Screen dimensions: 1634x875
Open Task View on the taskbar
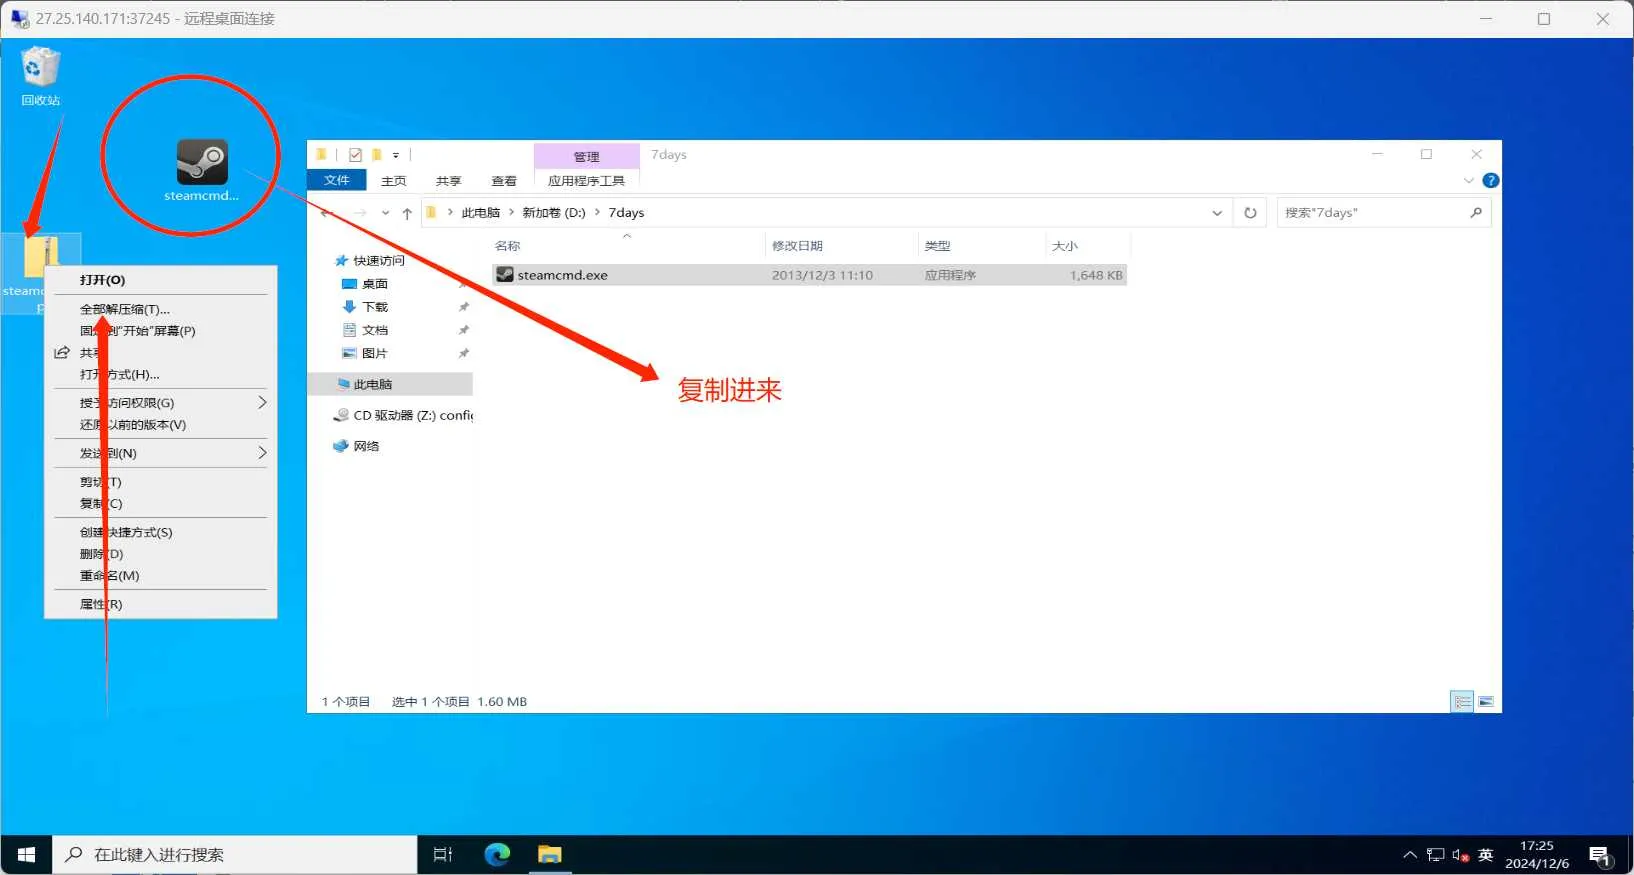pyautogui.click(x=443, y=854)
